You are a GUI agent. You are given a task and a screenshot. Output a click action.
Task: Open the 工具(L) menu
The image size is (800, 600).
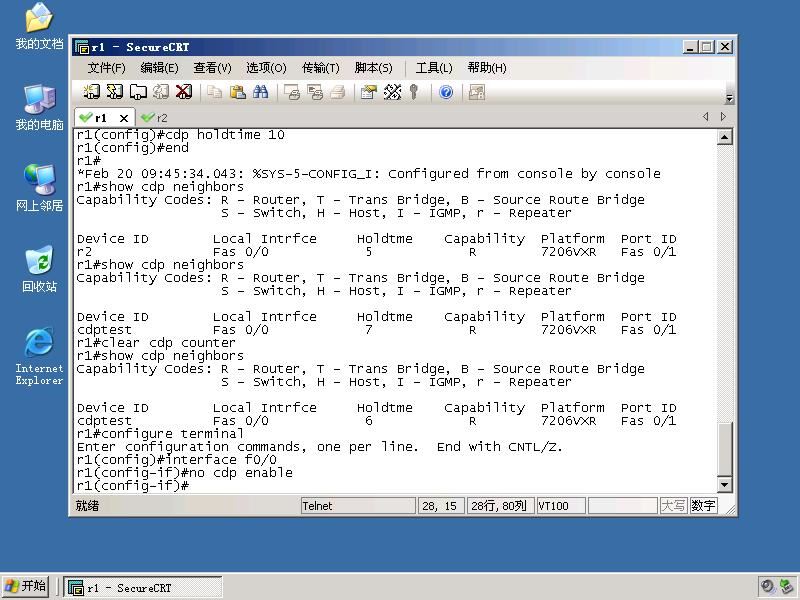434,68
